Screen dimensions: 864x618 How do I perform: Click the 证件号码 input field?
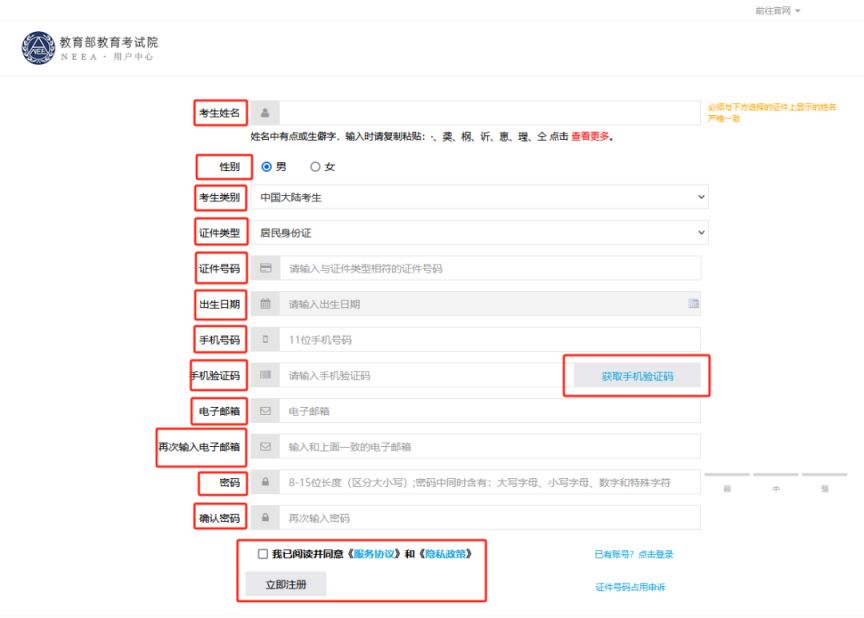point(490,268)
